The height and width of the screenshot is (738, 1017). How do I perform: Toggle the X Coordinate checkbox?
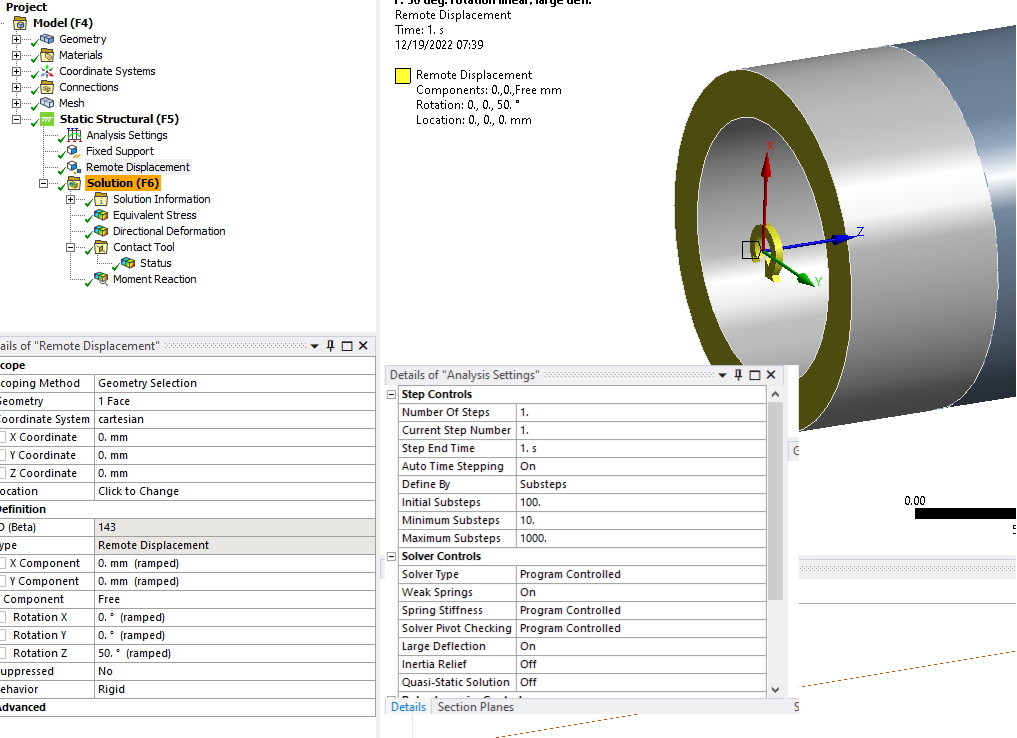[x=3, y=437]
